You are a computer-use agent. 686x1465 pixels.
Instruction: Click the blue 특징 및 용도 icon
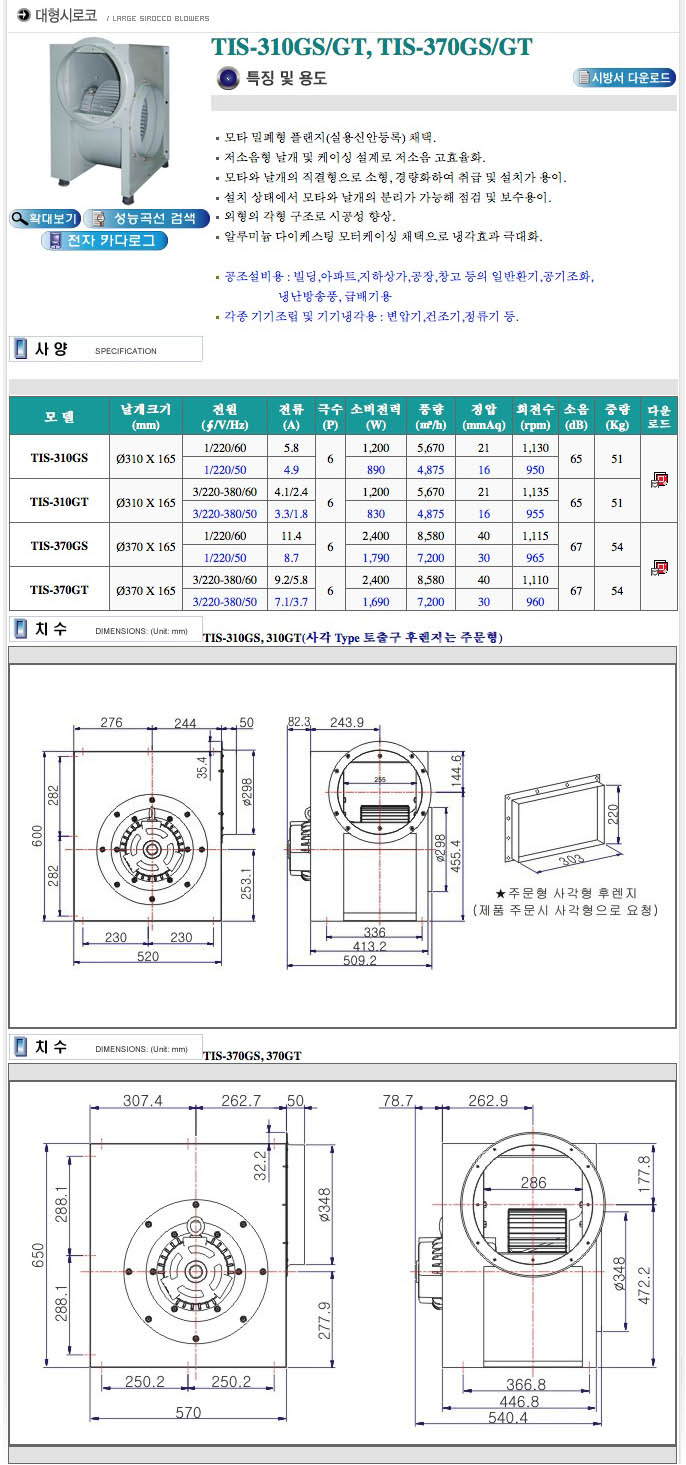pyautogui.click(x=229, y=78)
